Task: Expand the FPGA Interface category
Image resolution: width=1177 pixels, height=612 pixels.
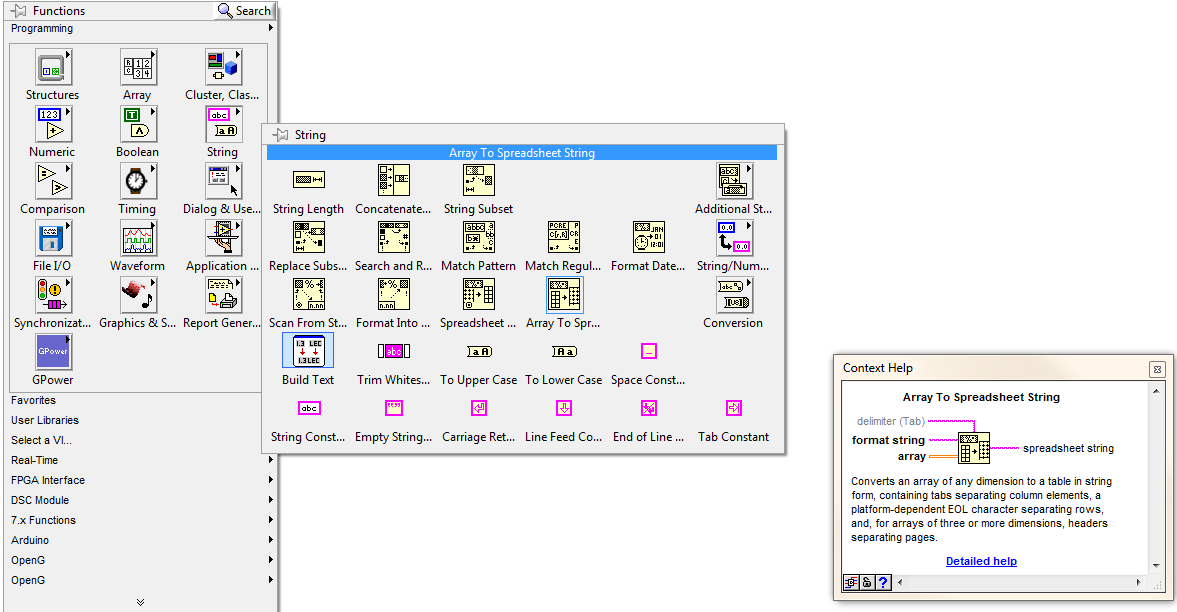Action: pos(140,480)
